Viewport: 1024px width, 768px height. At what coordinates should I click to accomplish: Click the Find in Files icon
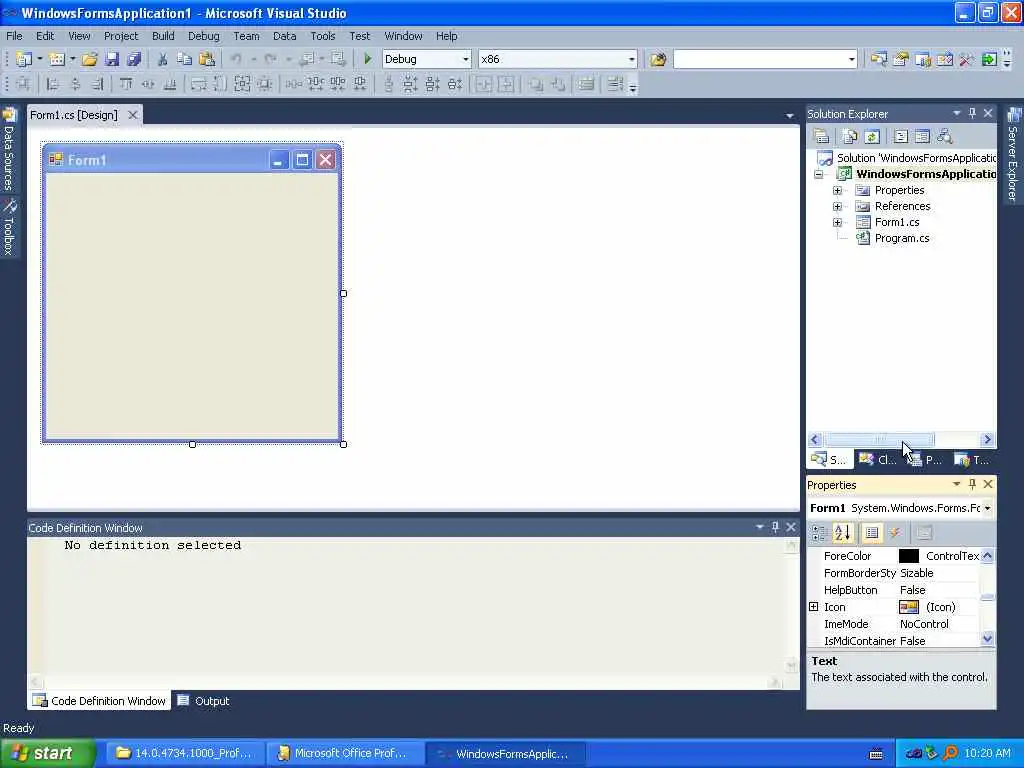coord(658,59)
